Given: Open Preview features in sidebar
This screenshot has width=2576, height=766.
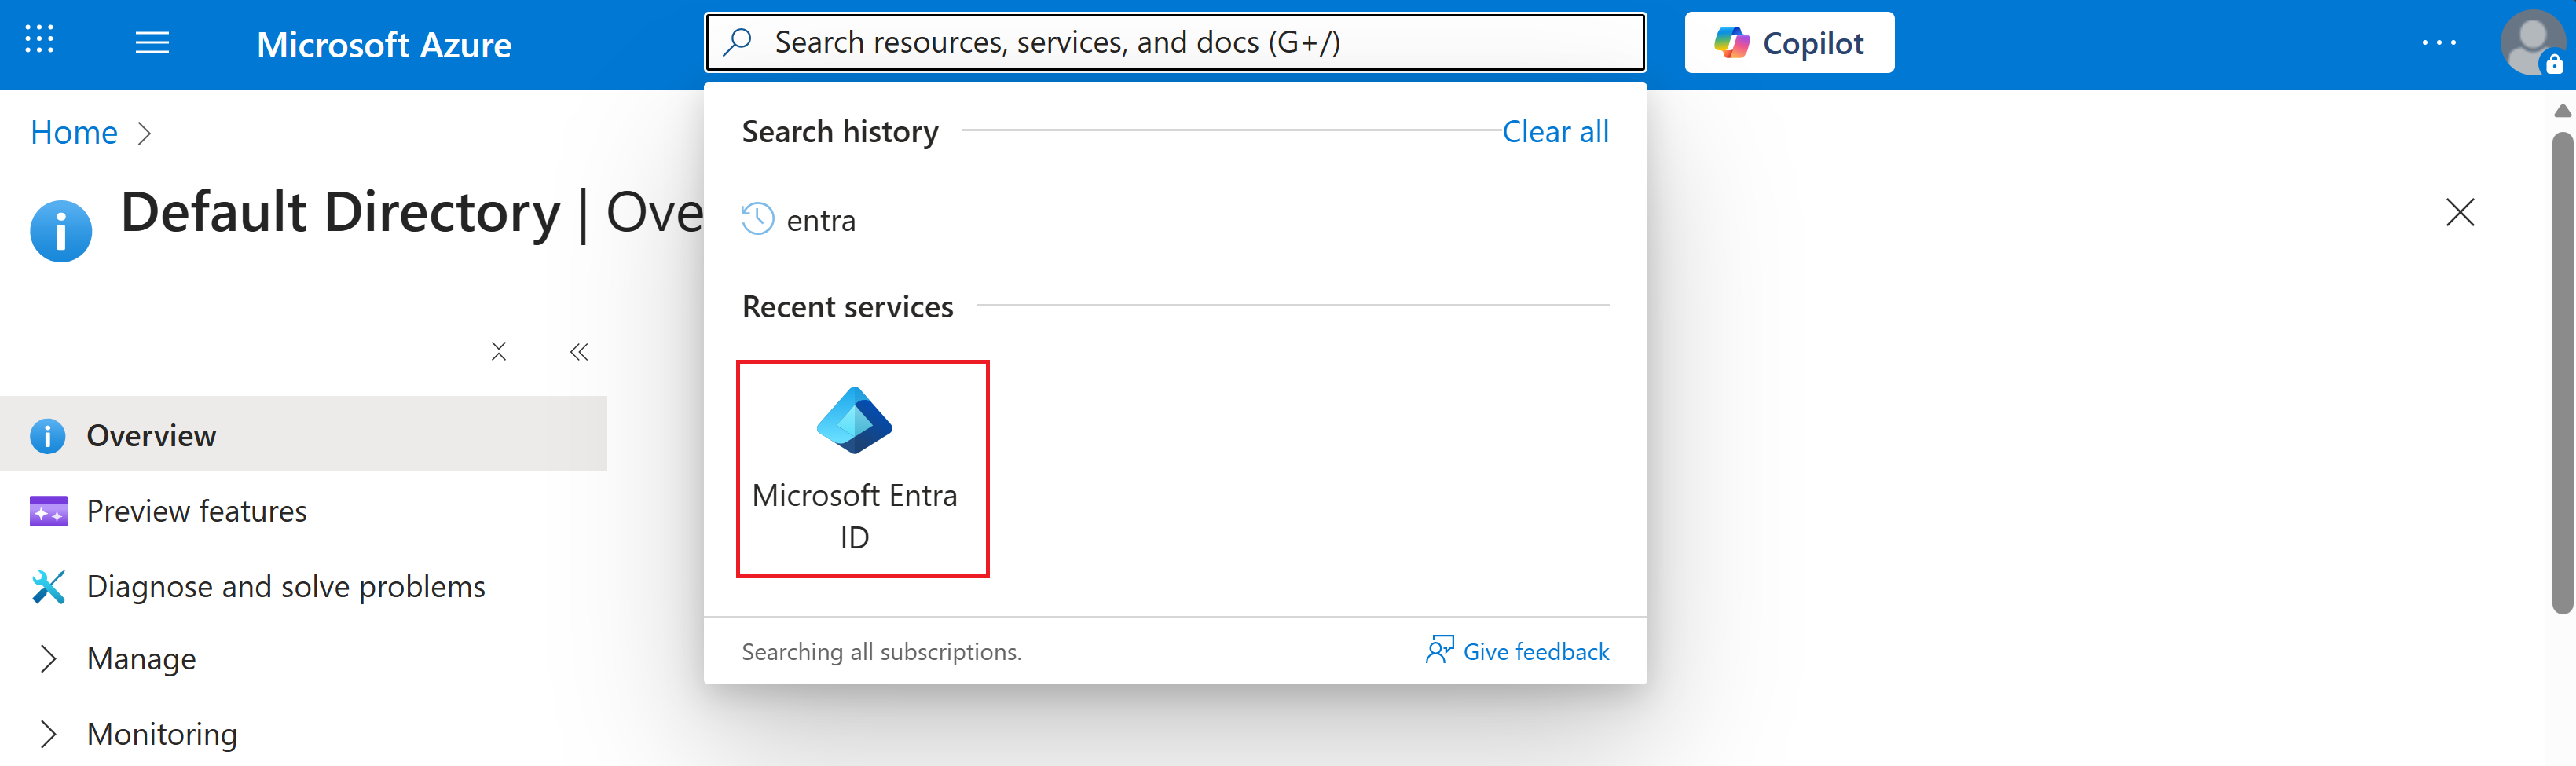Looking at the screenshot, I should pos(196,511).
